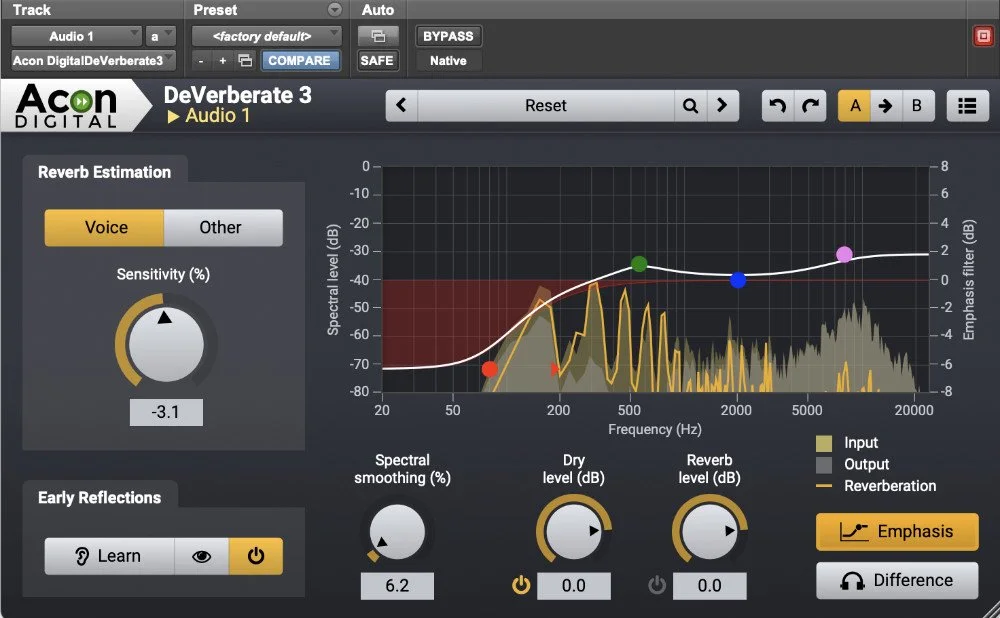This screenshot has height=618, width=1000.
Task: Open the factory default preset dropdown
Action: click(x=267, y=36)
